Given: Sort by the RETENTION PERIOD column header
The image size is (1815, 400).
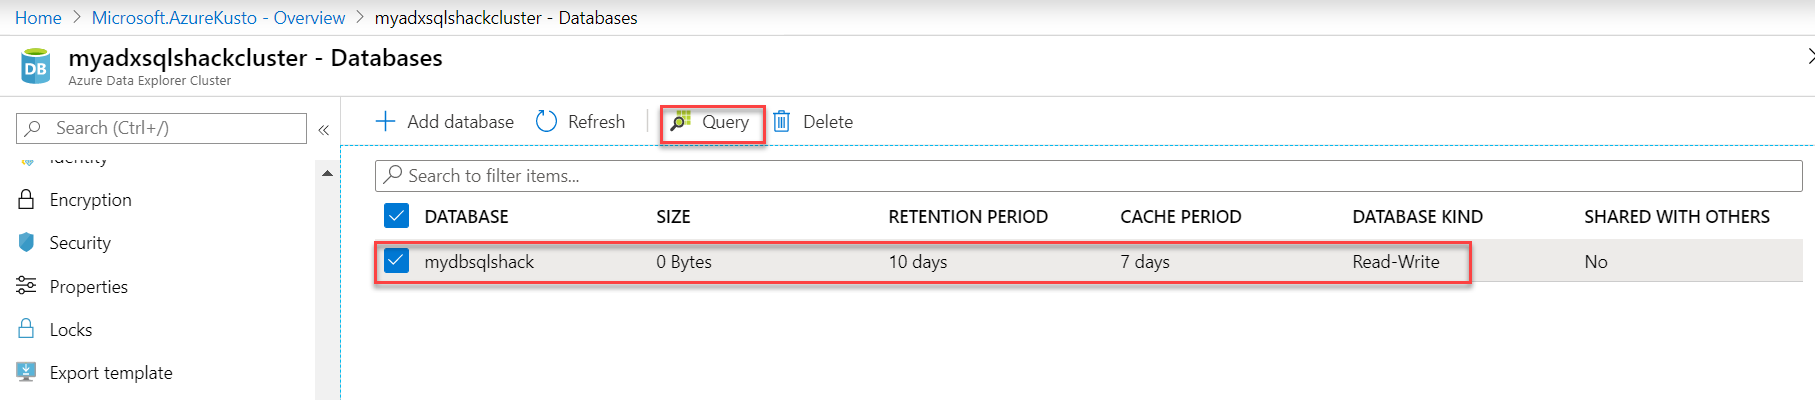Looking at the screenshot, I should 967,217.
